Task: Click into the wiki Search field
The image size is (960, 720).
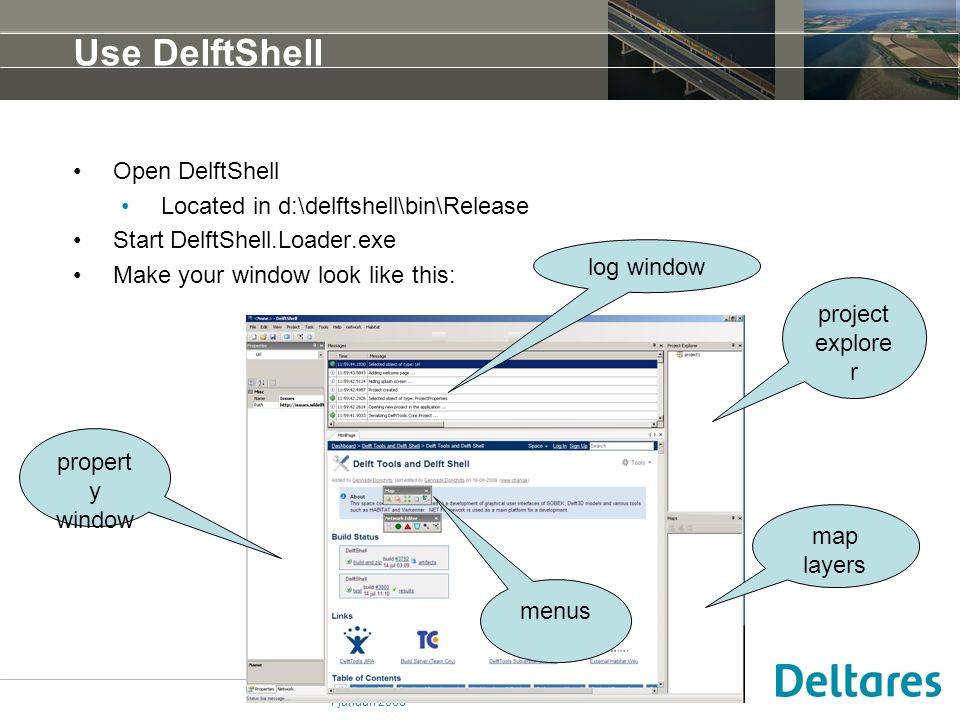Action: [621, 446]
